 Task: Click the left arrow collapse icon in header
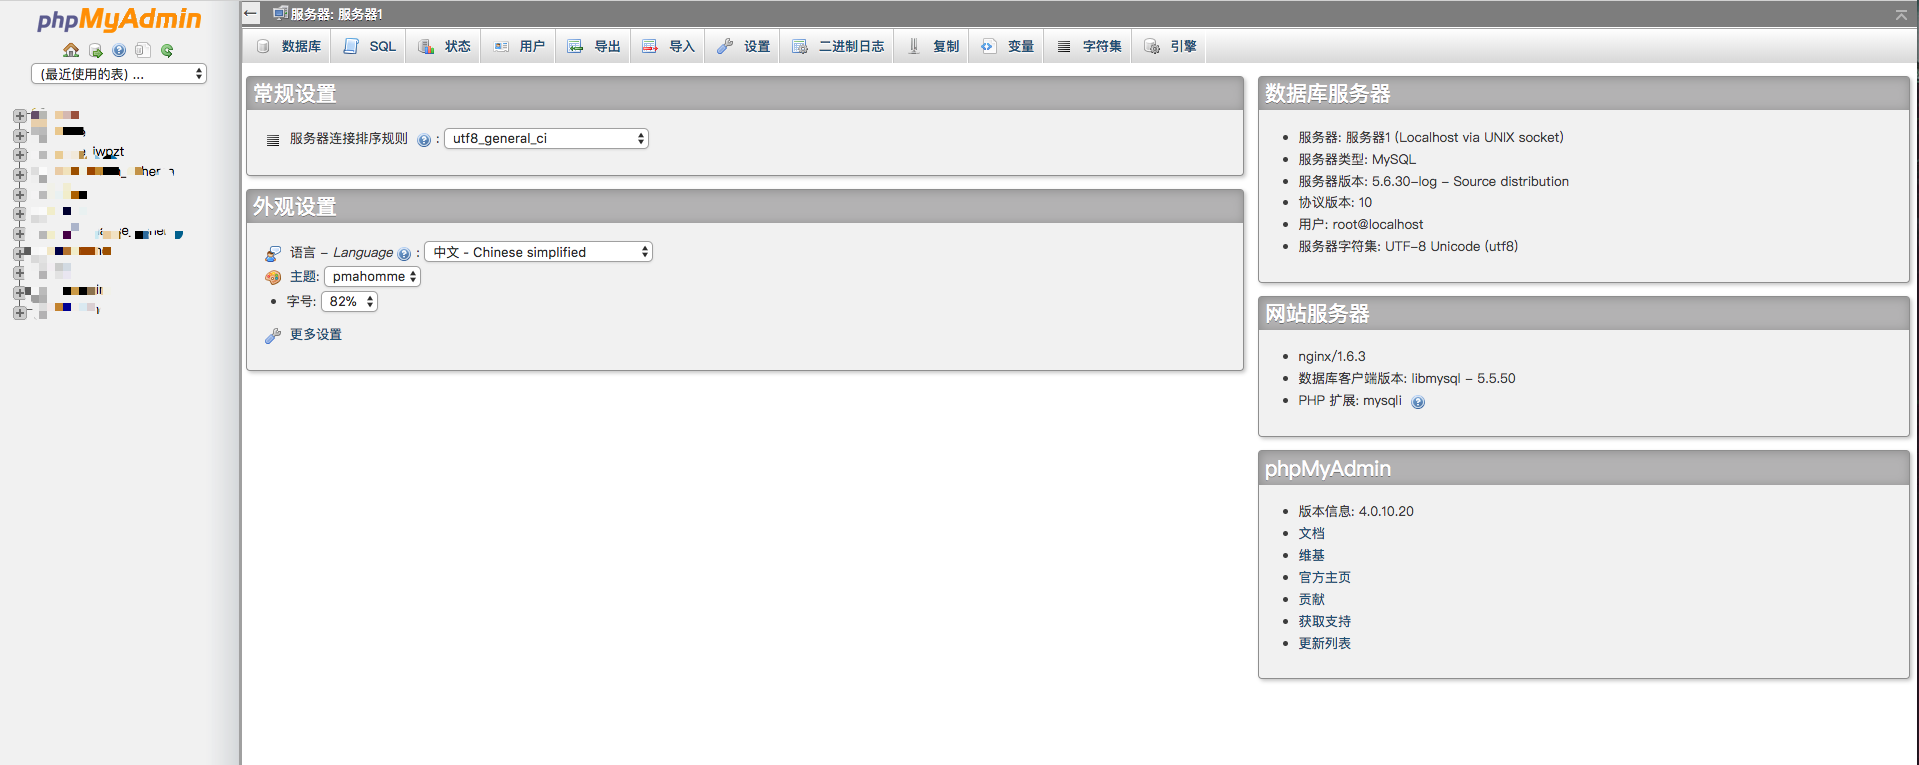(x=251, y=13)
